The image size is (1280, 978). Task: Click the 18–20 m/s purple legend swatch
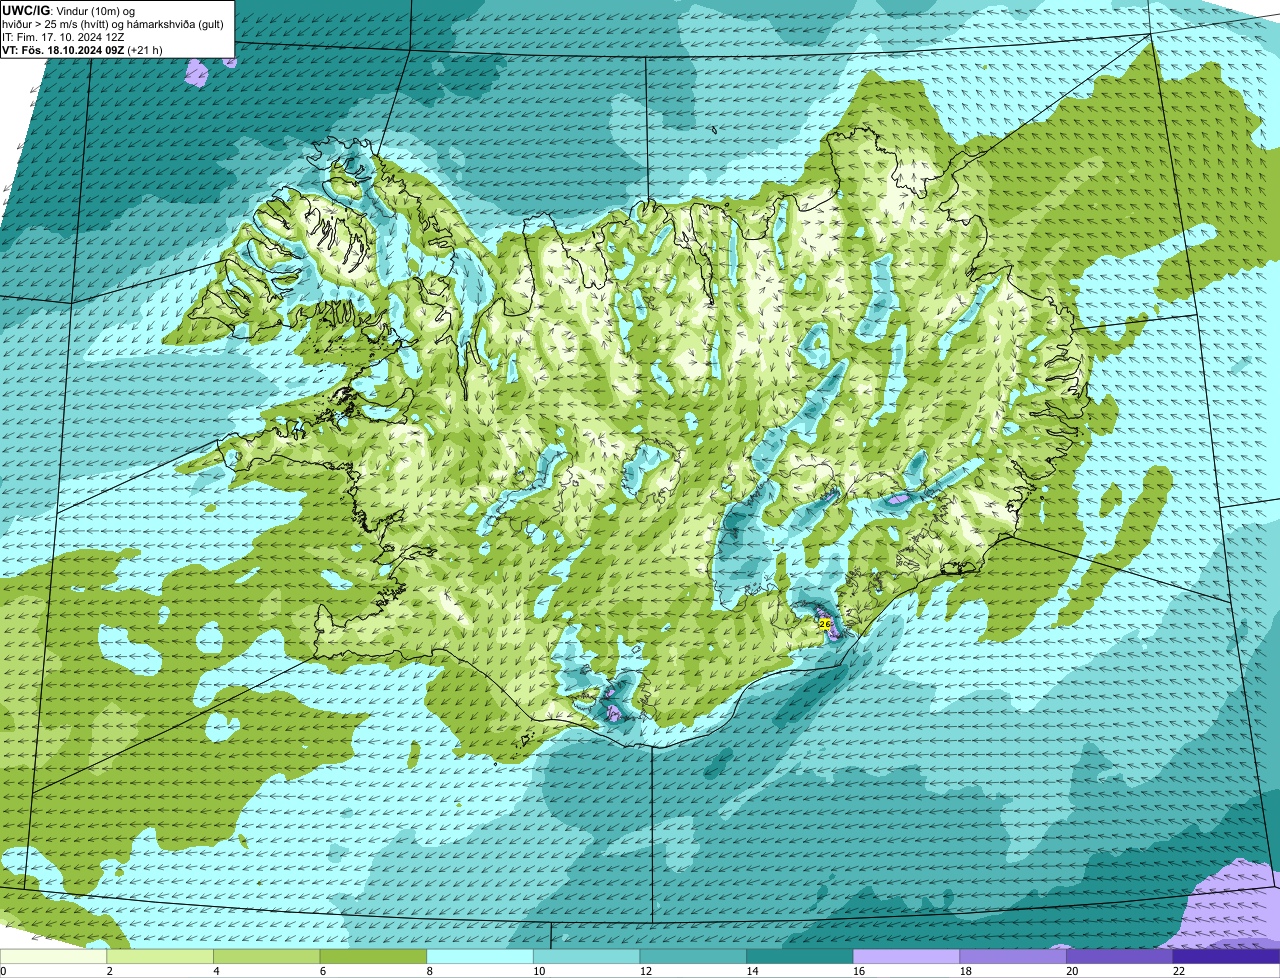[x=1013, y=956]
